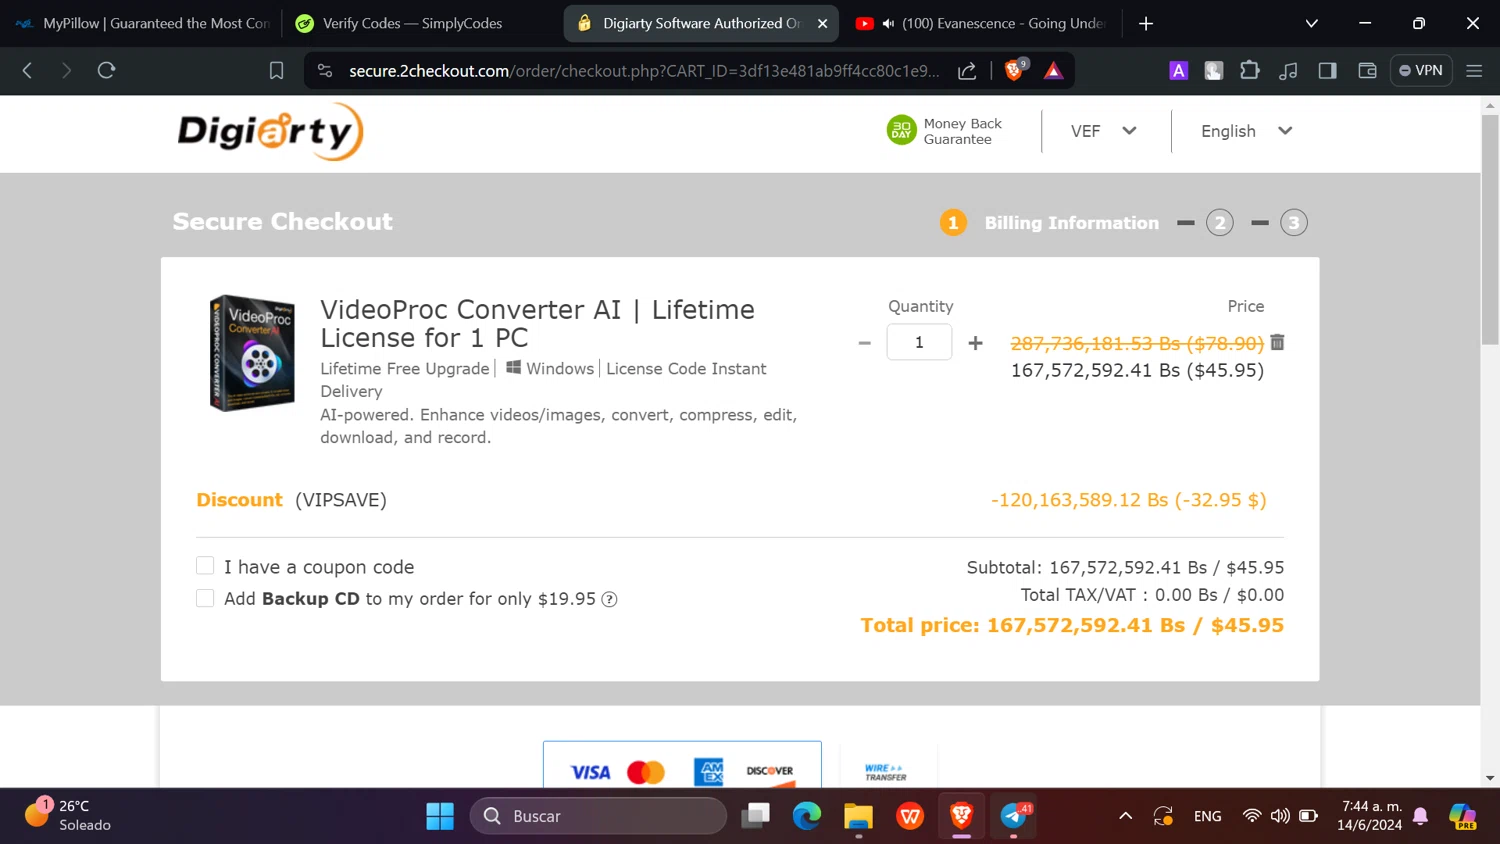Check 'I have a coupon code' box
The image size is (1500, 844).
pos(205,566)
